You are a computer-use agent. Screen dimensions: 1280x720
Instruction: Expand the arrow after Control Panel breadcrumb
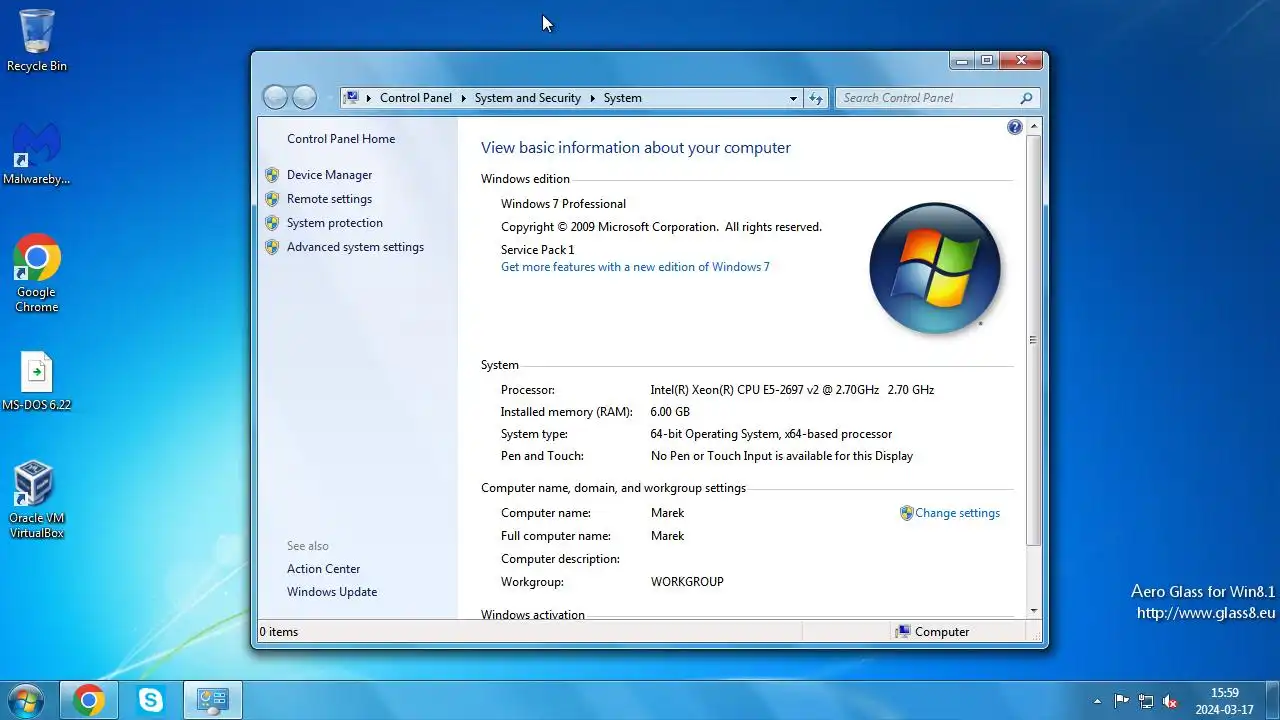(x=463, y=98)
